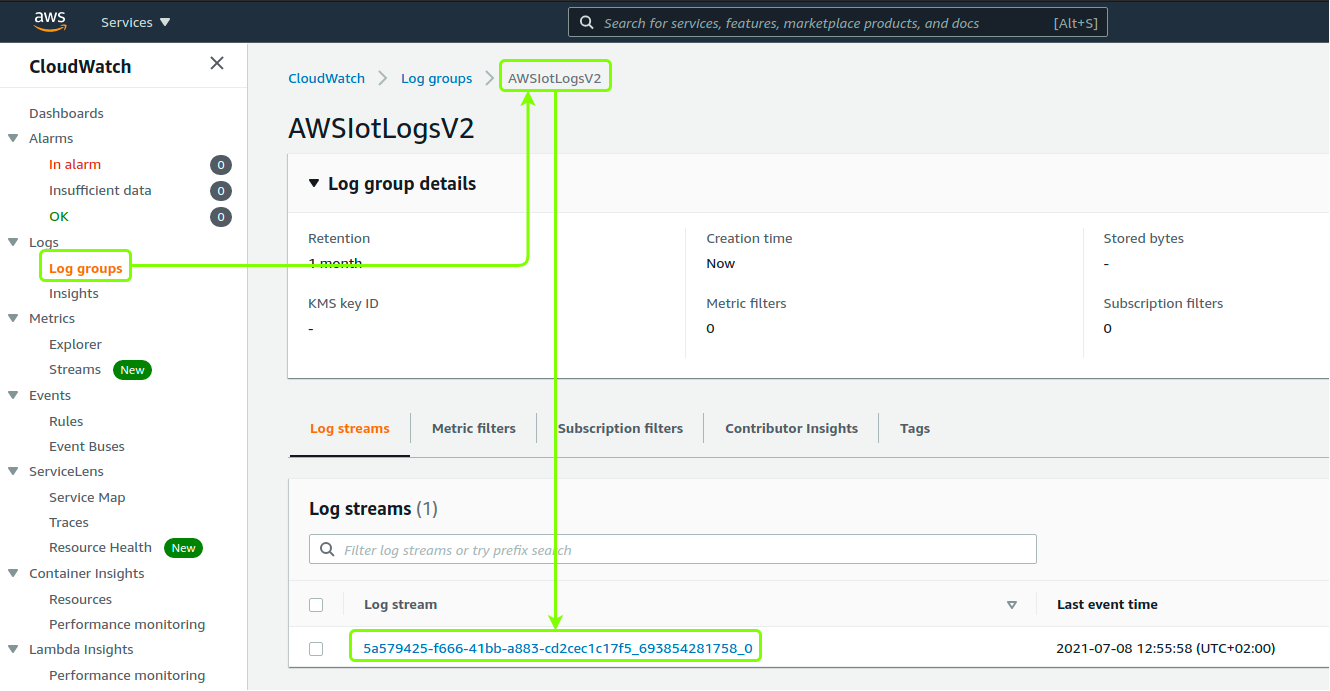Switch to the Log streams tab

350,428
